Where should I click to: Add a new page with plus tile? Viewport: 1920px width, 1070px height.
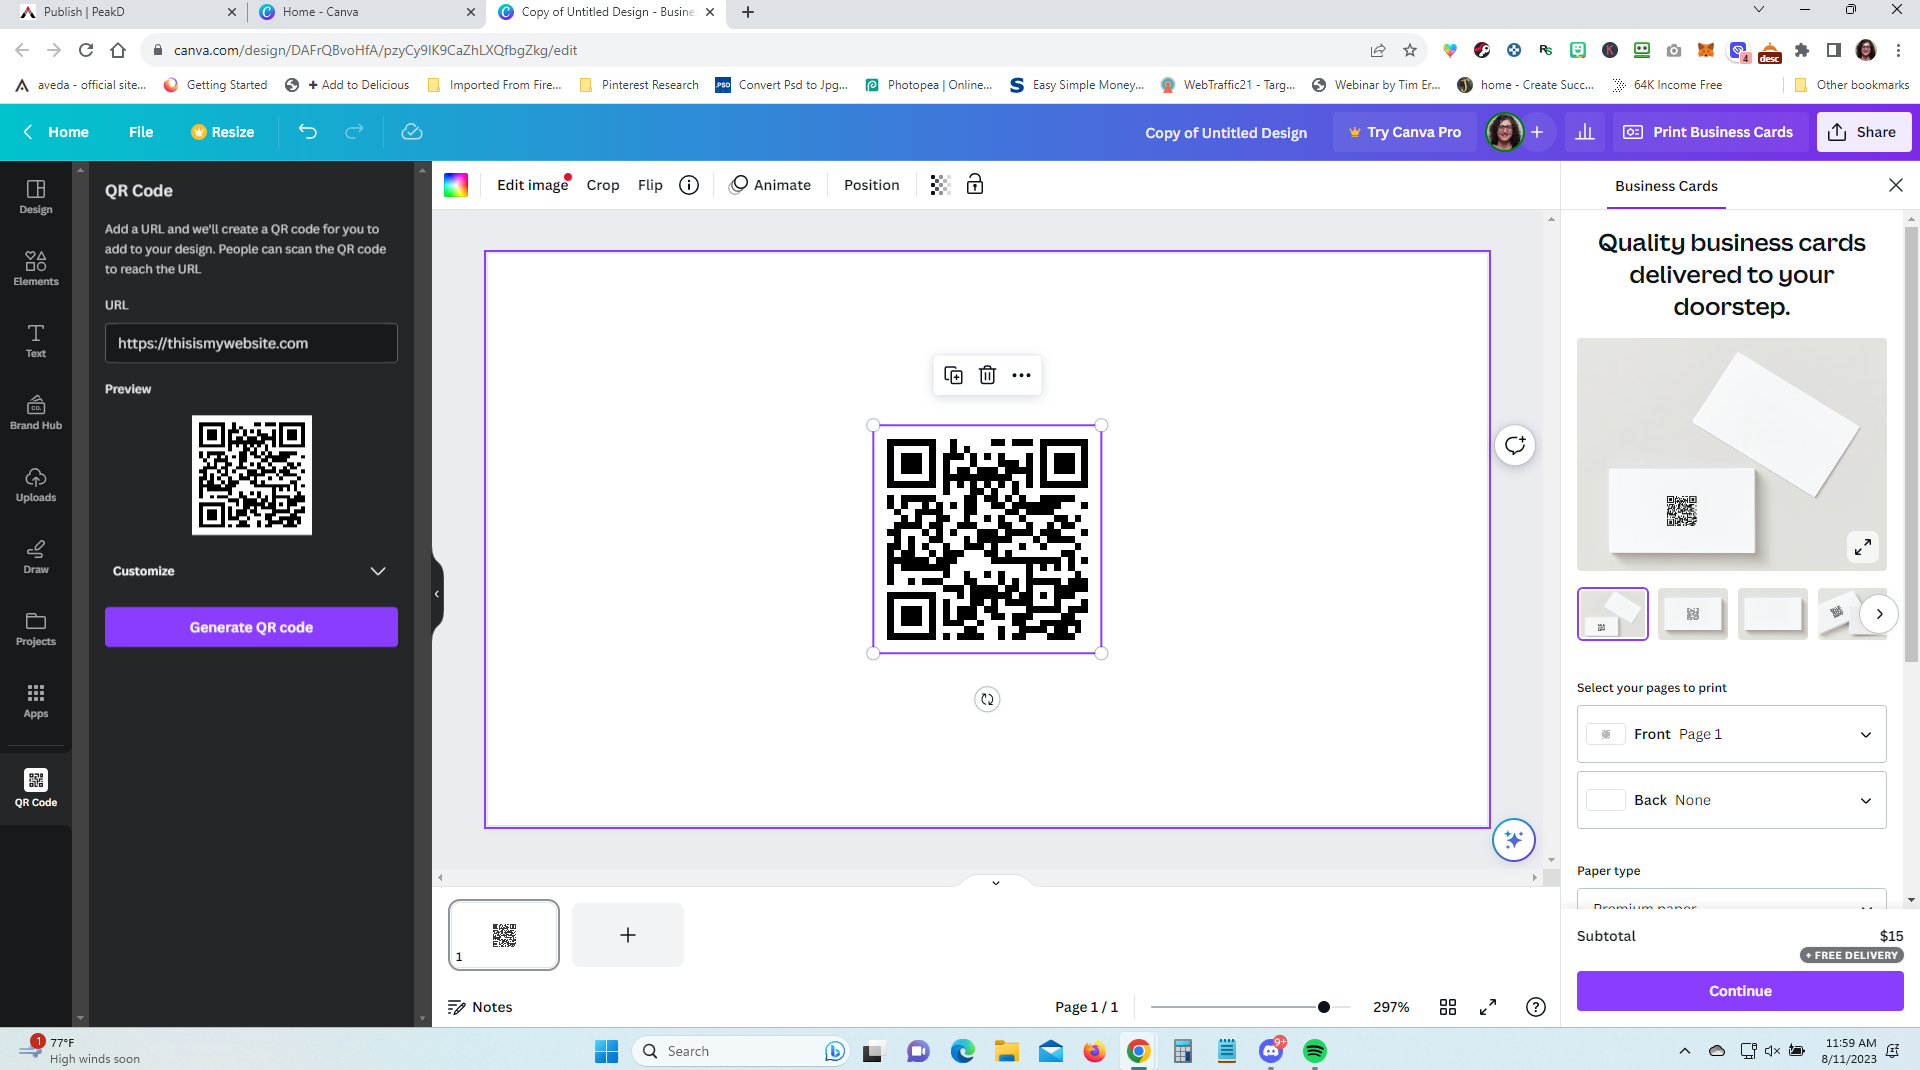(x=628, y=935)
